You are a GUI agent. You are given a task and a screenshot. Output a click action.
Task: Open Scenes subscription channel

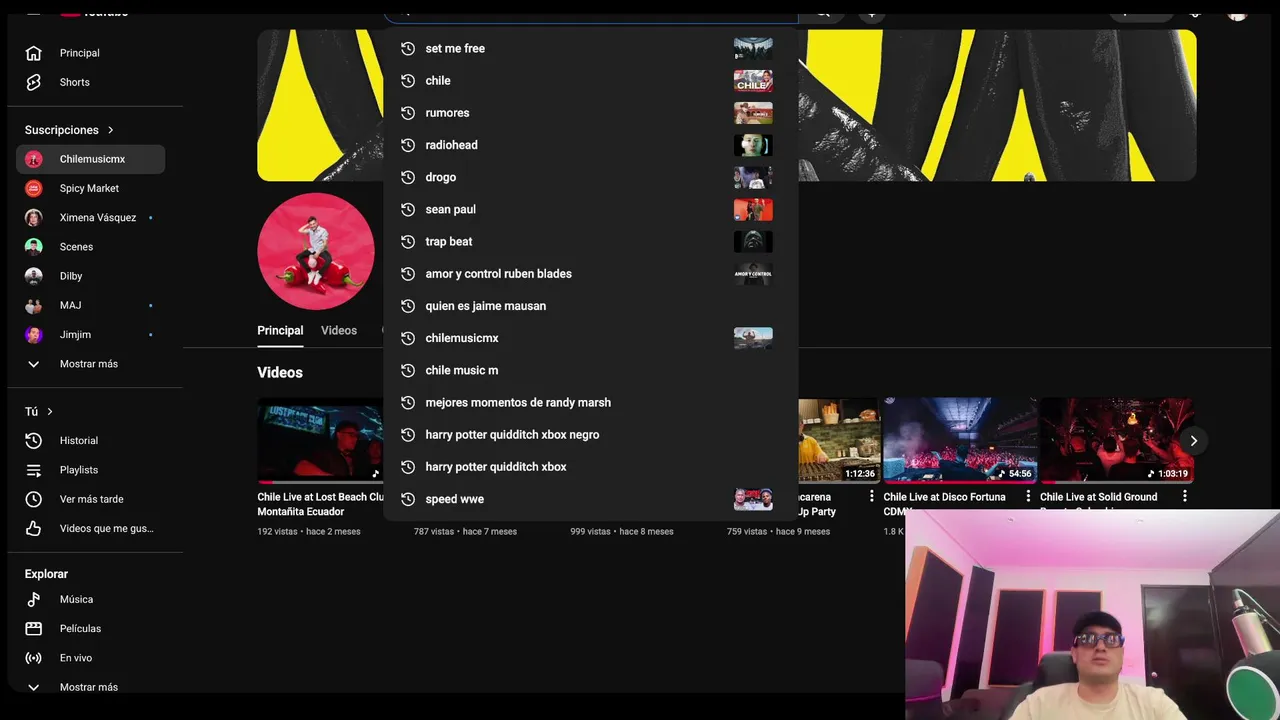pyautogui.click(x=90, y=246)
